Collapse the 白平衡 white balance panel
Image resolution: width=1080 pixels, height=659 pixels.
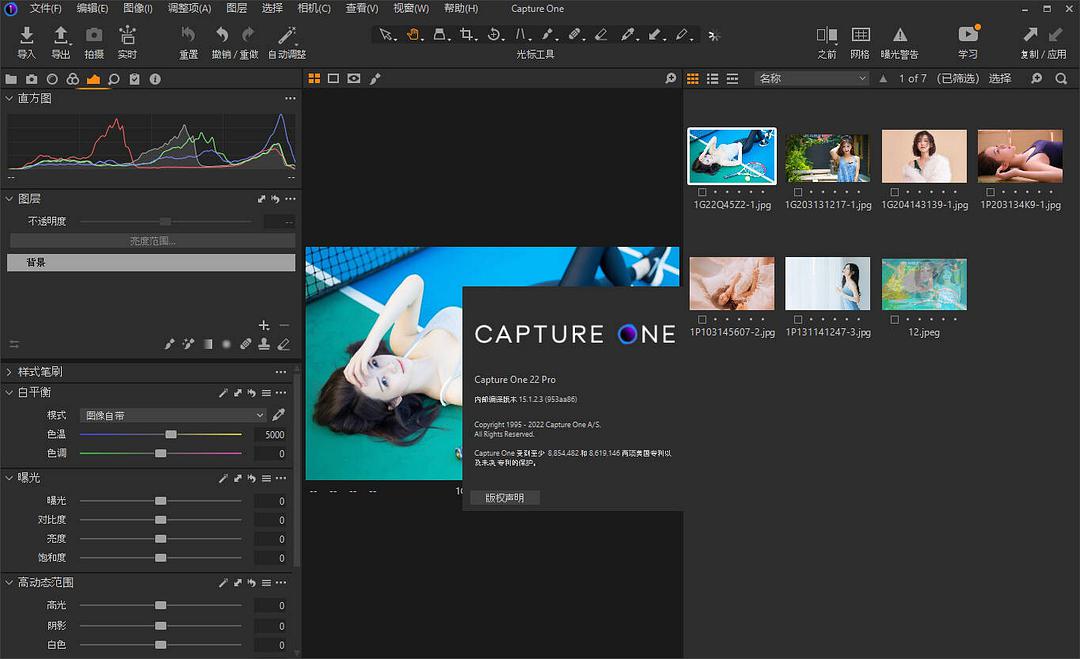click(x=9, y=393)
